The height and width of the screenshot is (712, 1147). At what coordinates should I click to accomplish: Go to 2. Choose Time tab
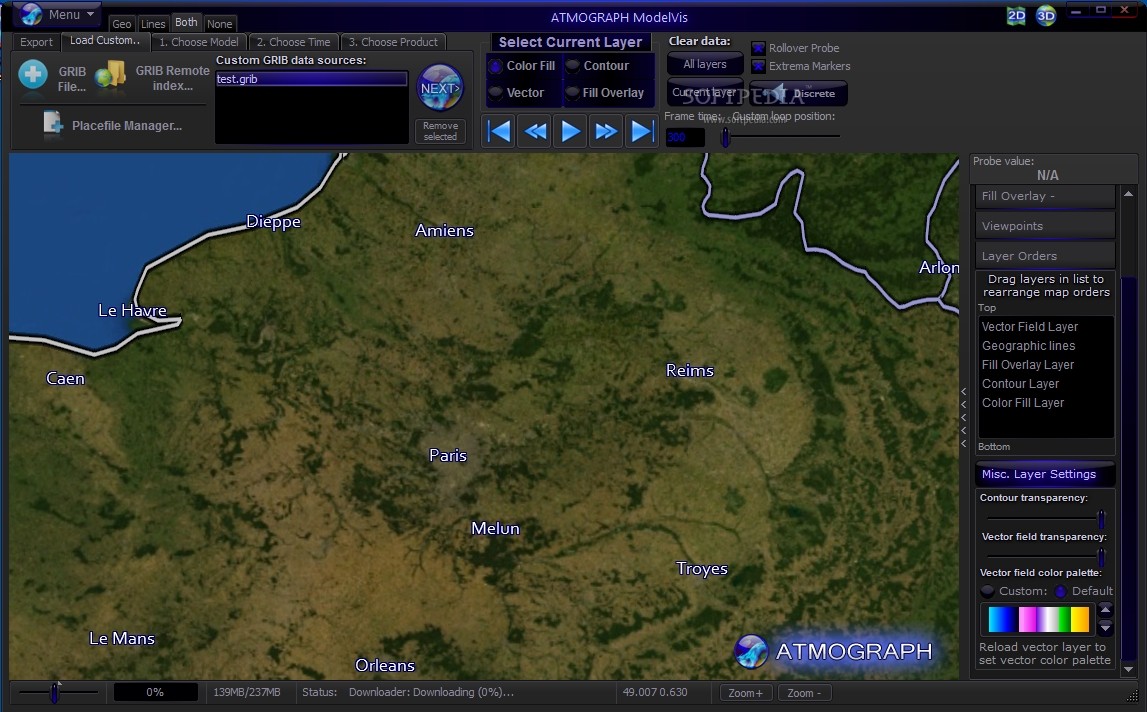tap(293, 42)
